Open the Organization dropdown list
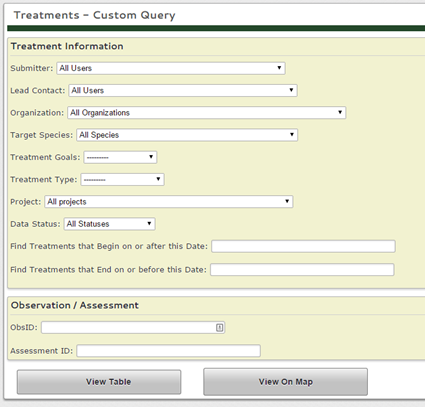 point(206,113)
